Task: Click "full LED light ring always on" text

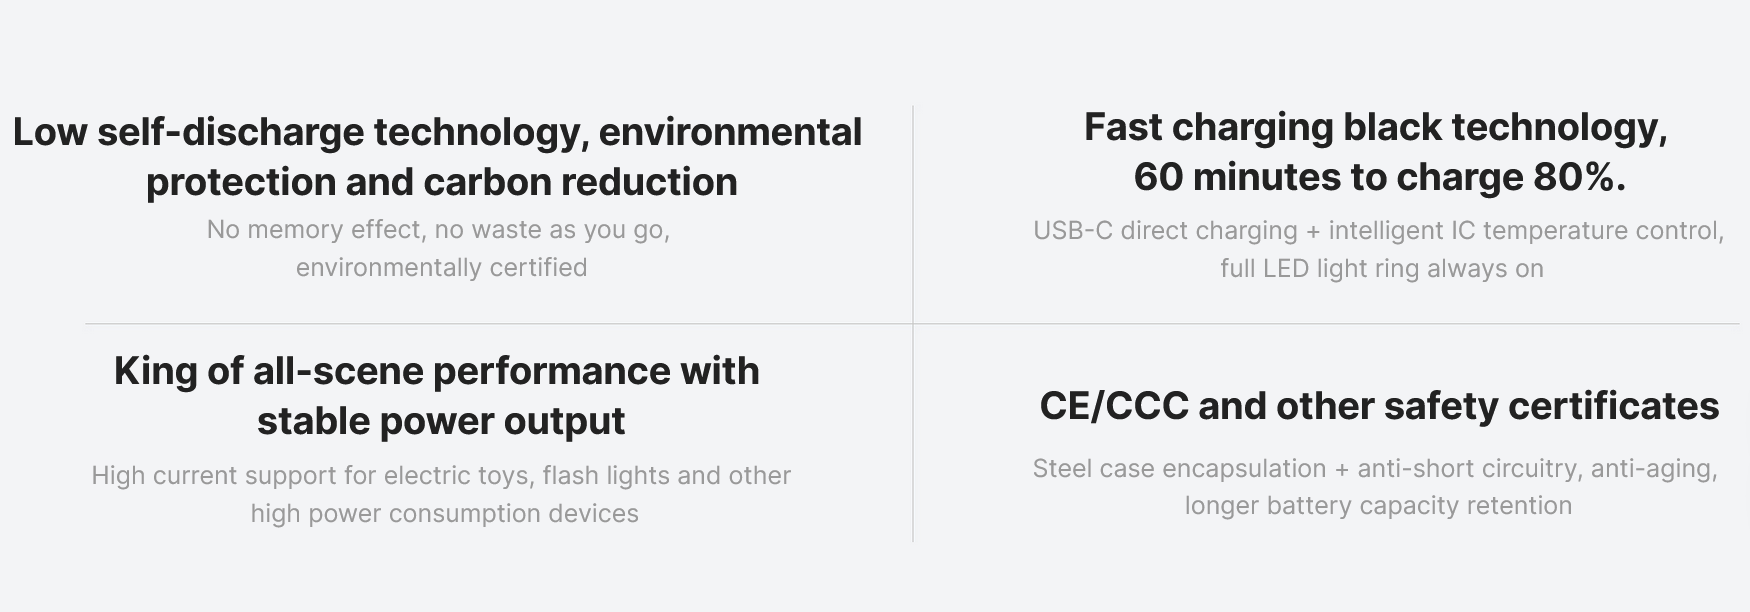Action: point(1381,269)
